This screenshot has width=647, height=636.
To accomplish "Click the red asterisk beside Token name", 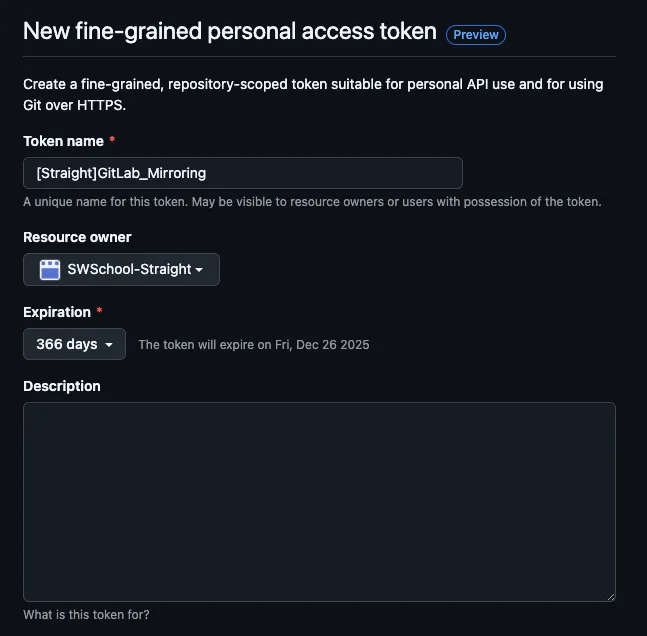I will pyautogui.click(x=112, y=140).
